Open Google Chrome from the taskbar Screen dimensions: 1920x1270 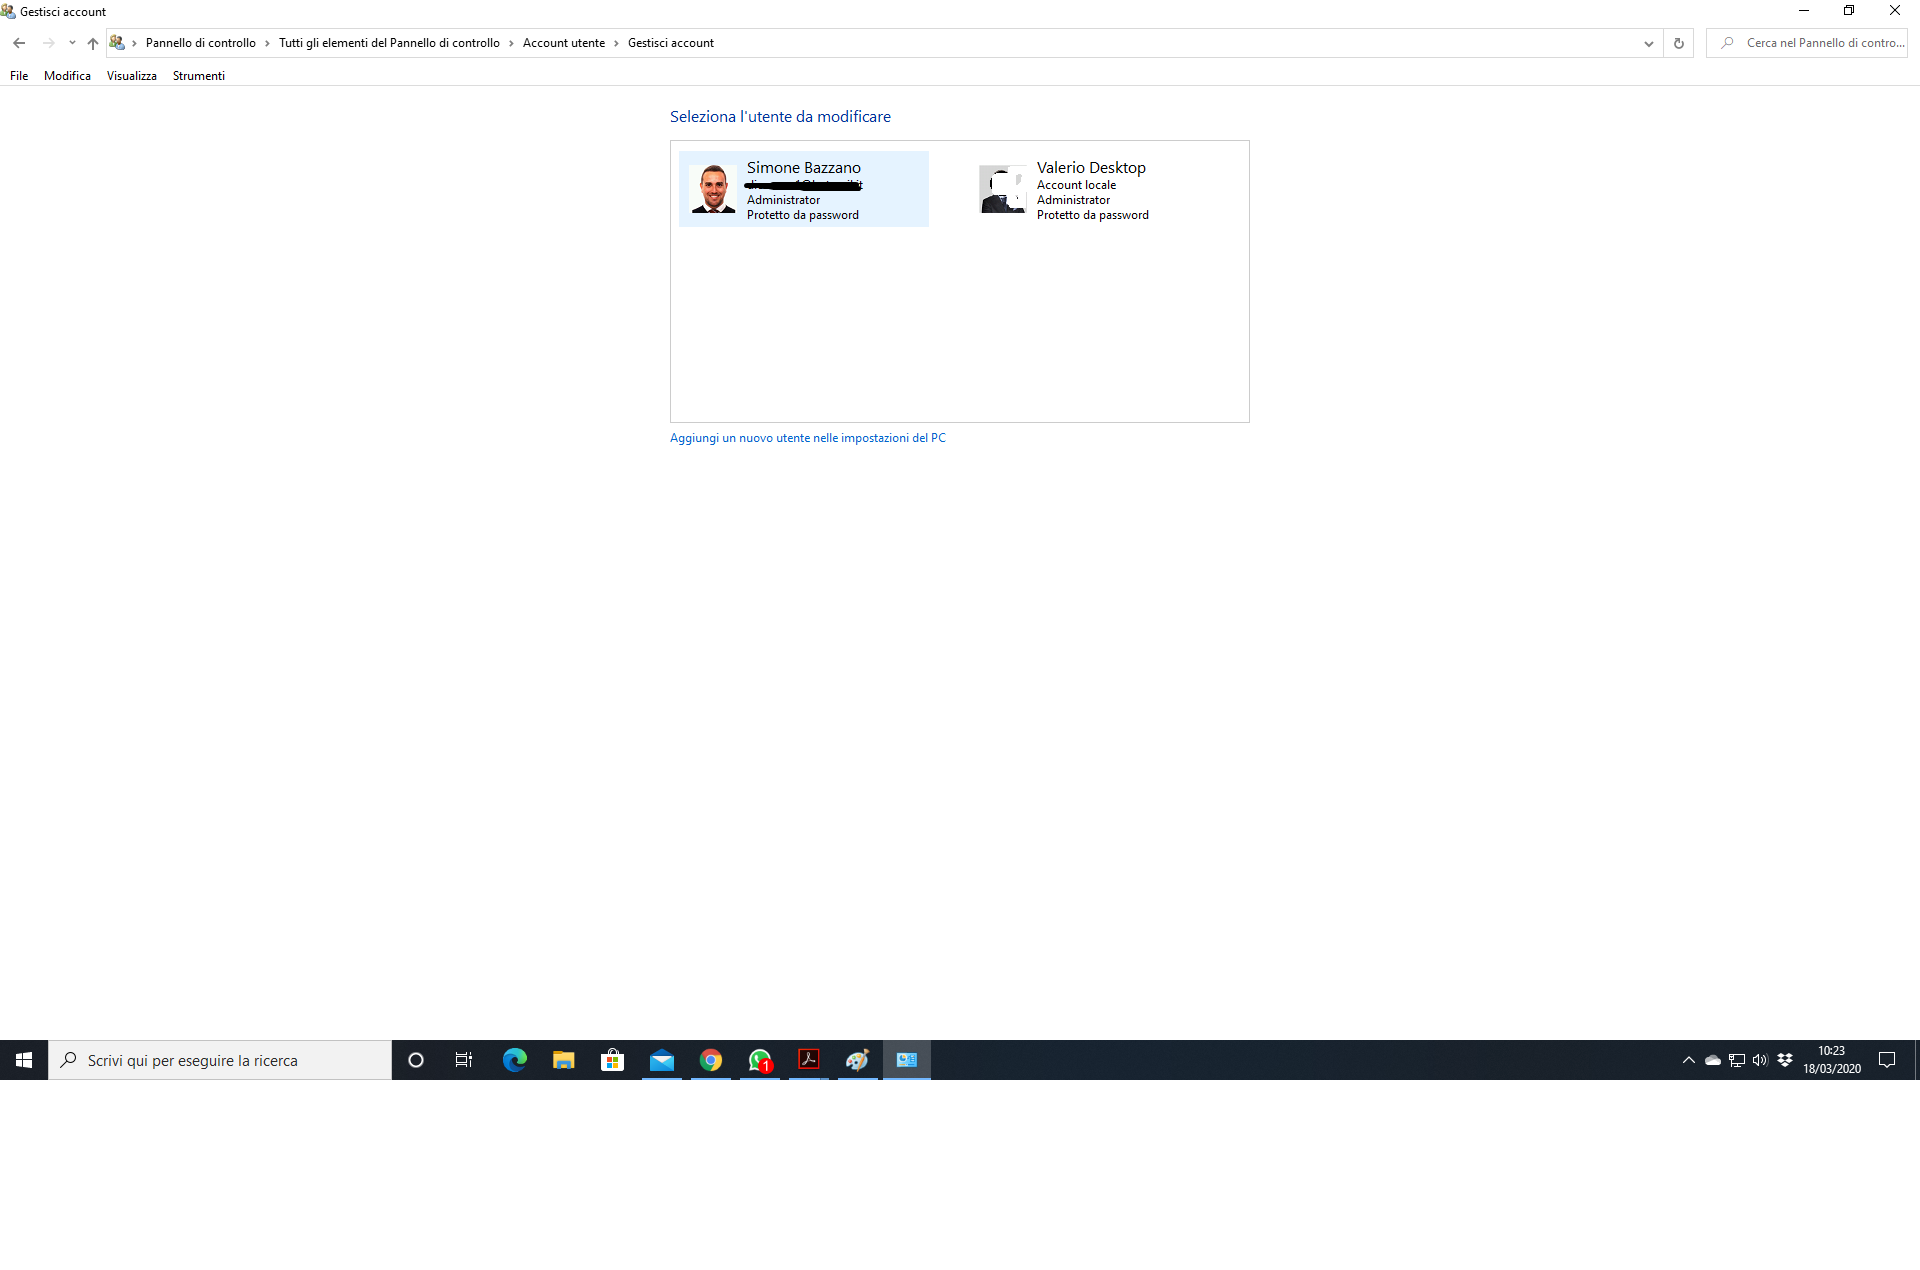pos(711,1060)
